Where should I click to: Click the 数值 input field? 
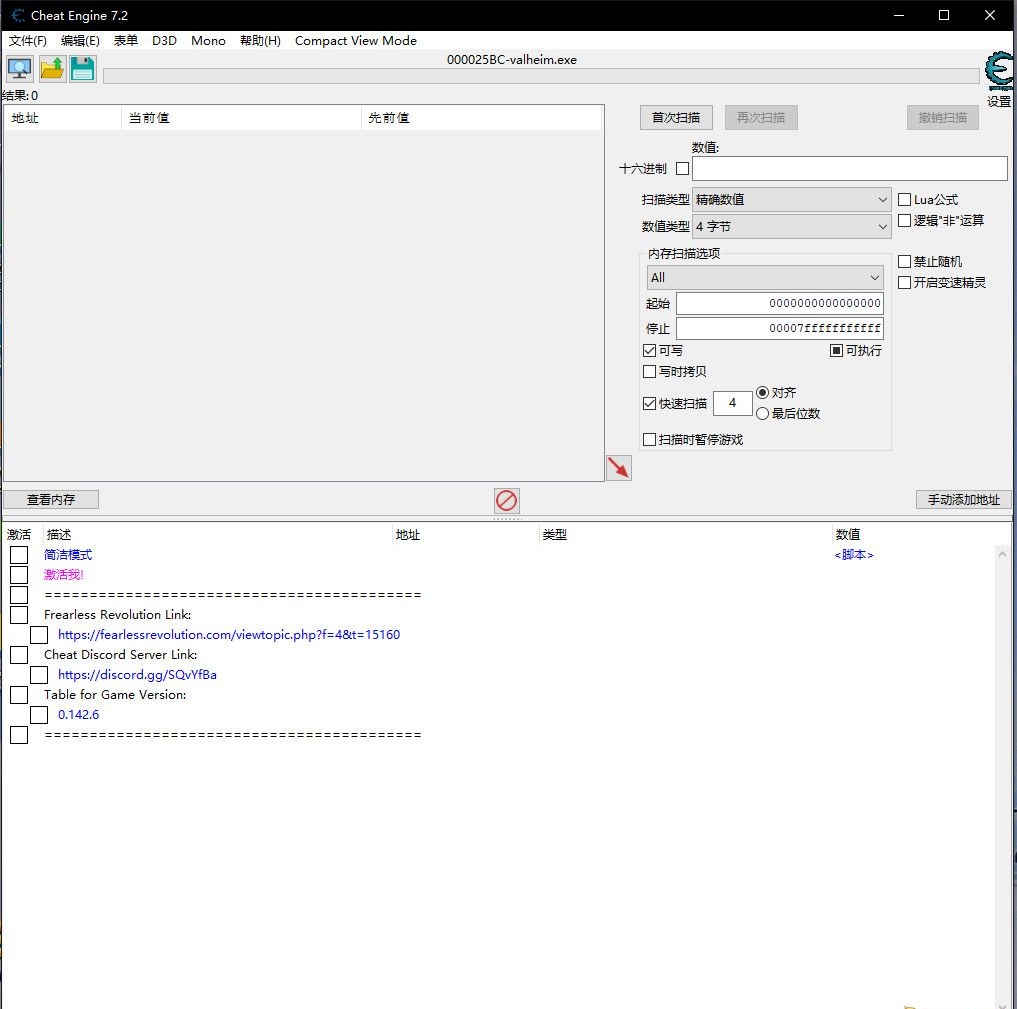(849, 169)
